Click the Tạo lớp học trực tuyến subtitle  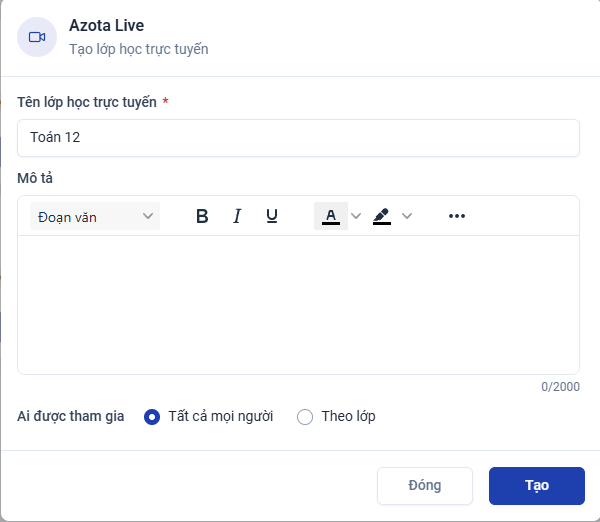139,49
